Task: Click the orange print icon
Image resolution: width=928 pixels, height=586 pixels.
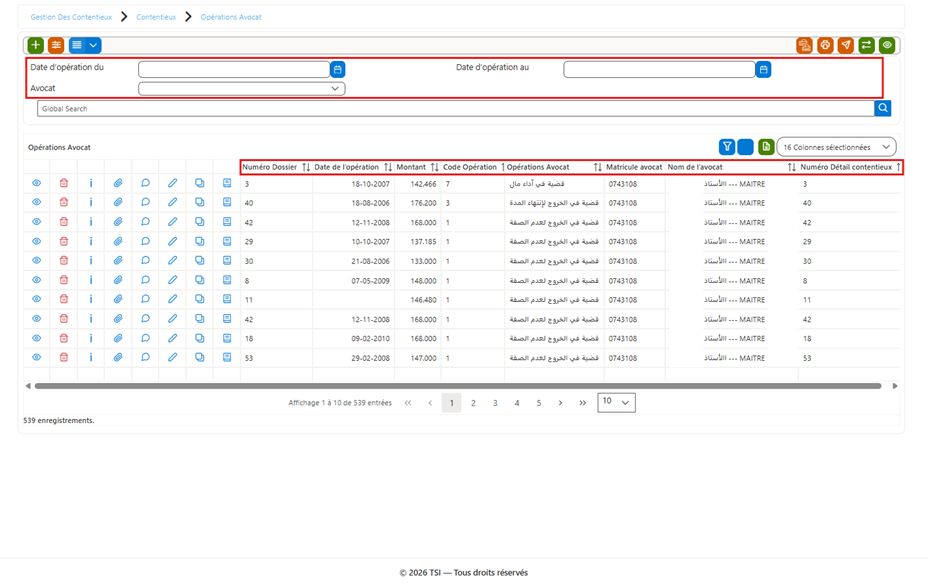Action: 825,45
